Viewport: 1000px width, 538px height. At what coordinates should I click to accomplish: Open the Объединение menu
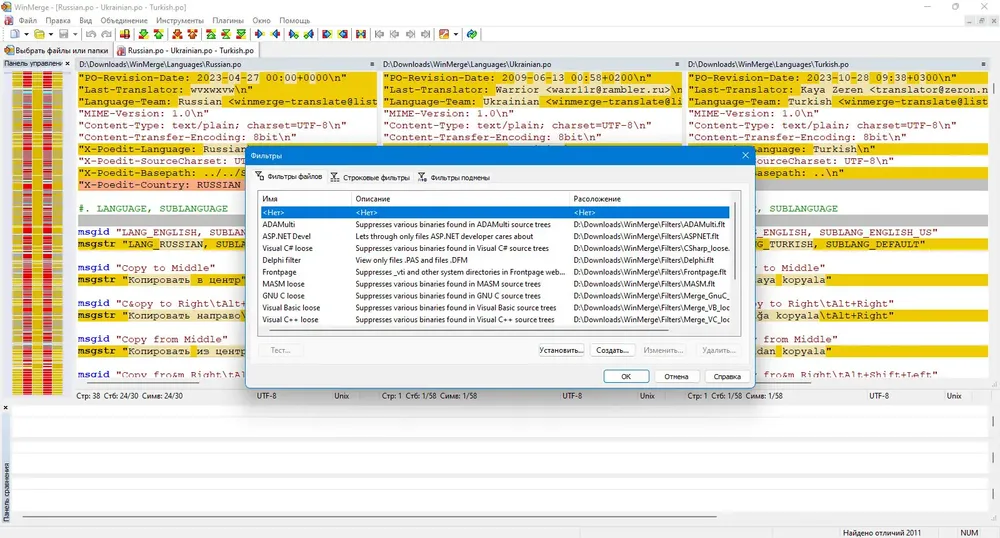point(124,20)
